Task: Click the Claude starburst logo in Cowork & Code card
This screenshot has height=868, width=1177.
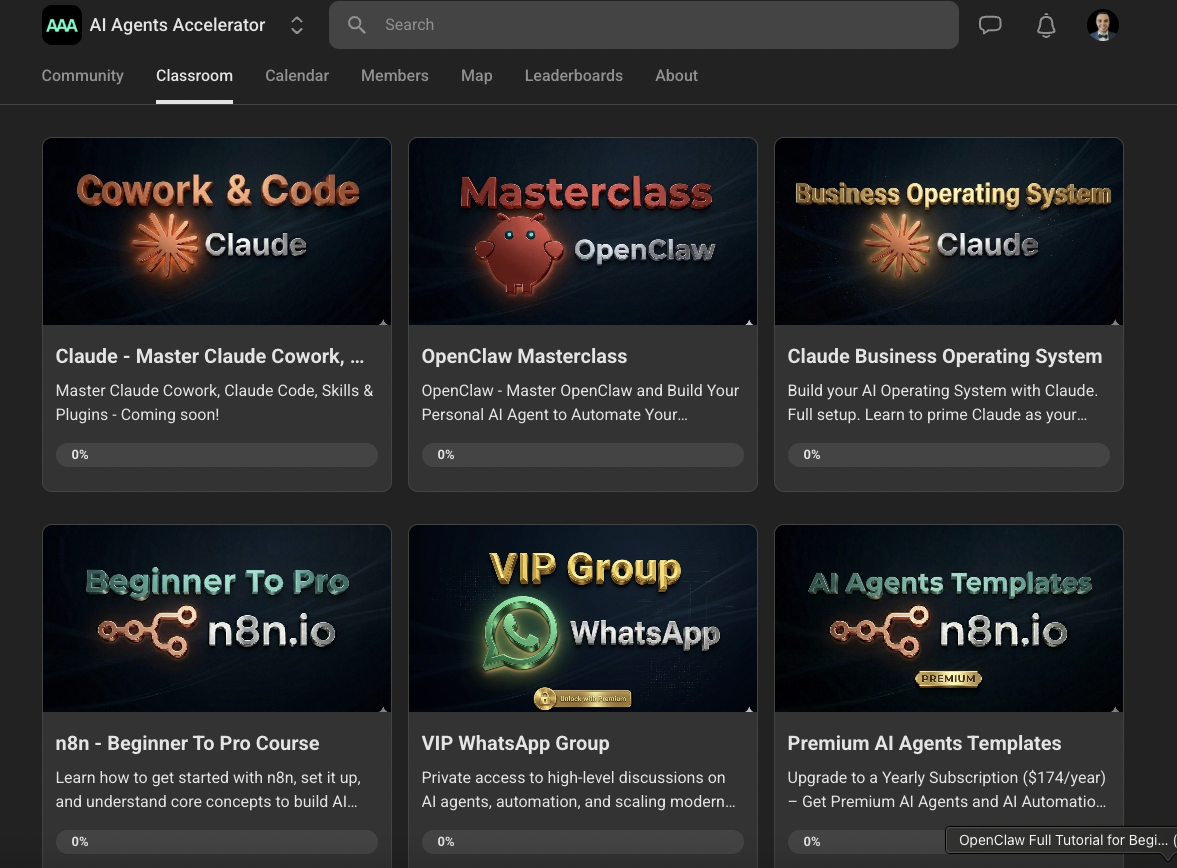Action: 165,246
